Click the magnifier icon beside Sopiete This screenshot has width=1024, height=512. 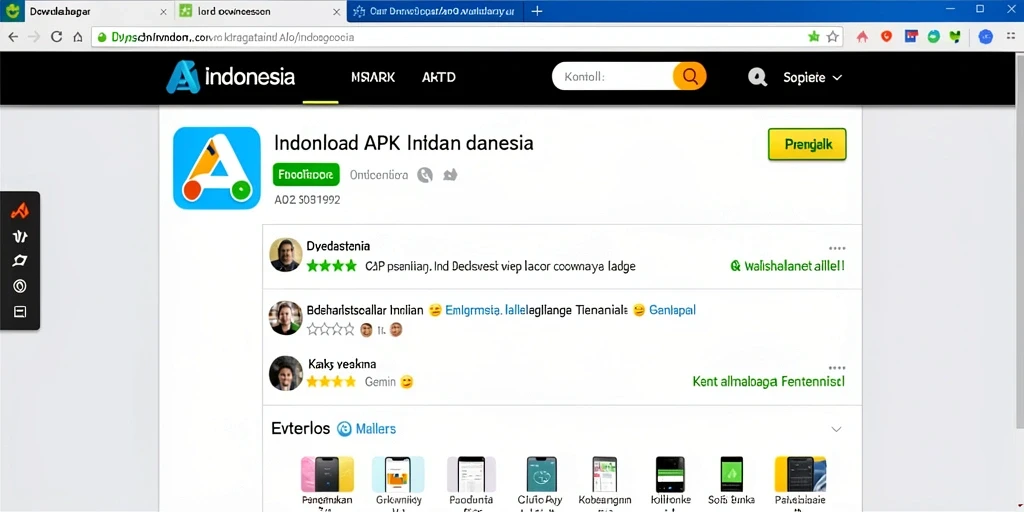758,78
